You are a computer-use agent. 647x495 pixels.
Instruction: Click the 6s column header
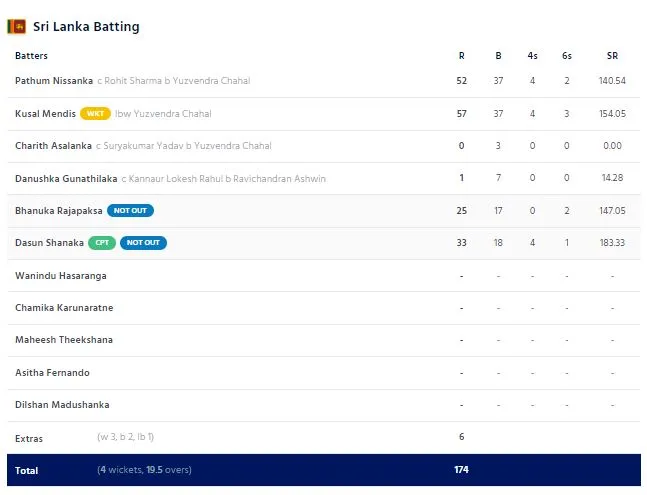566,56
